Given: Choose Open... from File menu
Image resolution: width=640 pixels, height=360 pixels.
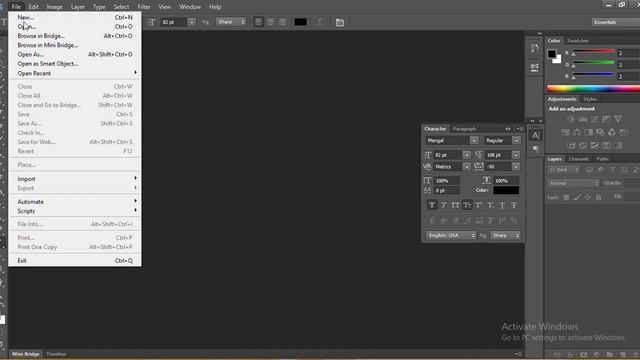Looking at the screenshot, I should pyautogui.click(x=75, y=27).
